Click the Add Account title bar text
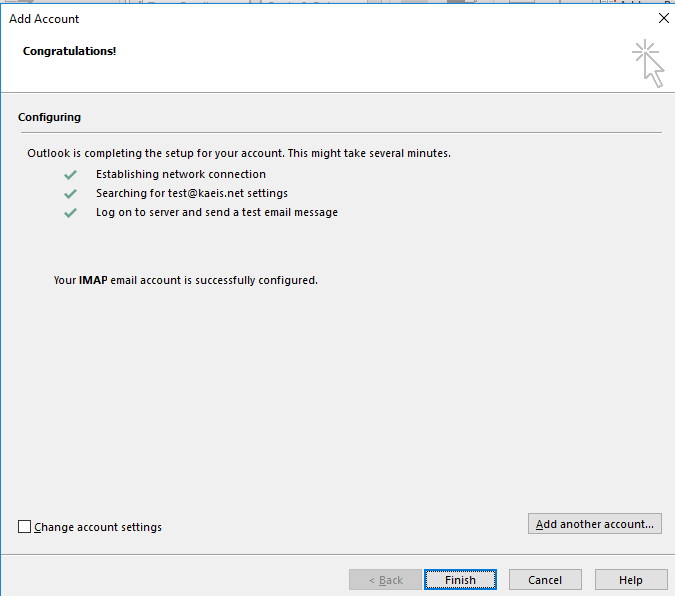The image size is (675, 596). (x=44, y=19)
